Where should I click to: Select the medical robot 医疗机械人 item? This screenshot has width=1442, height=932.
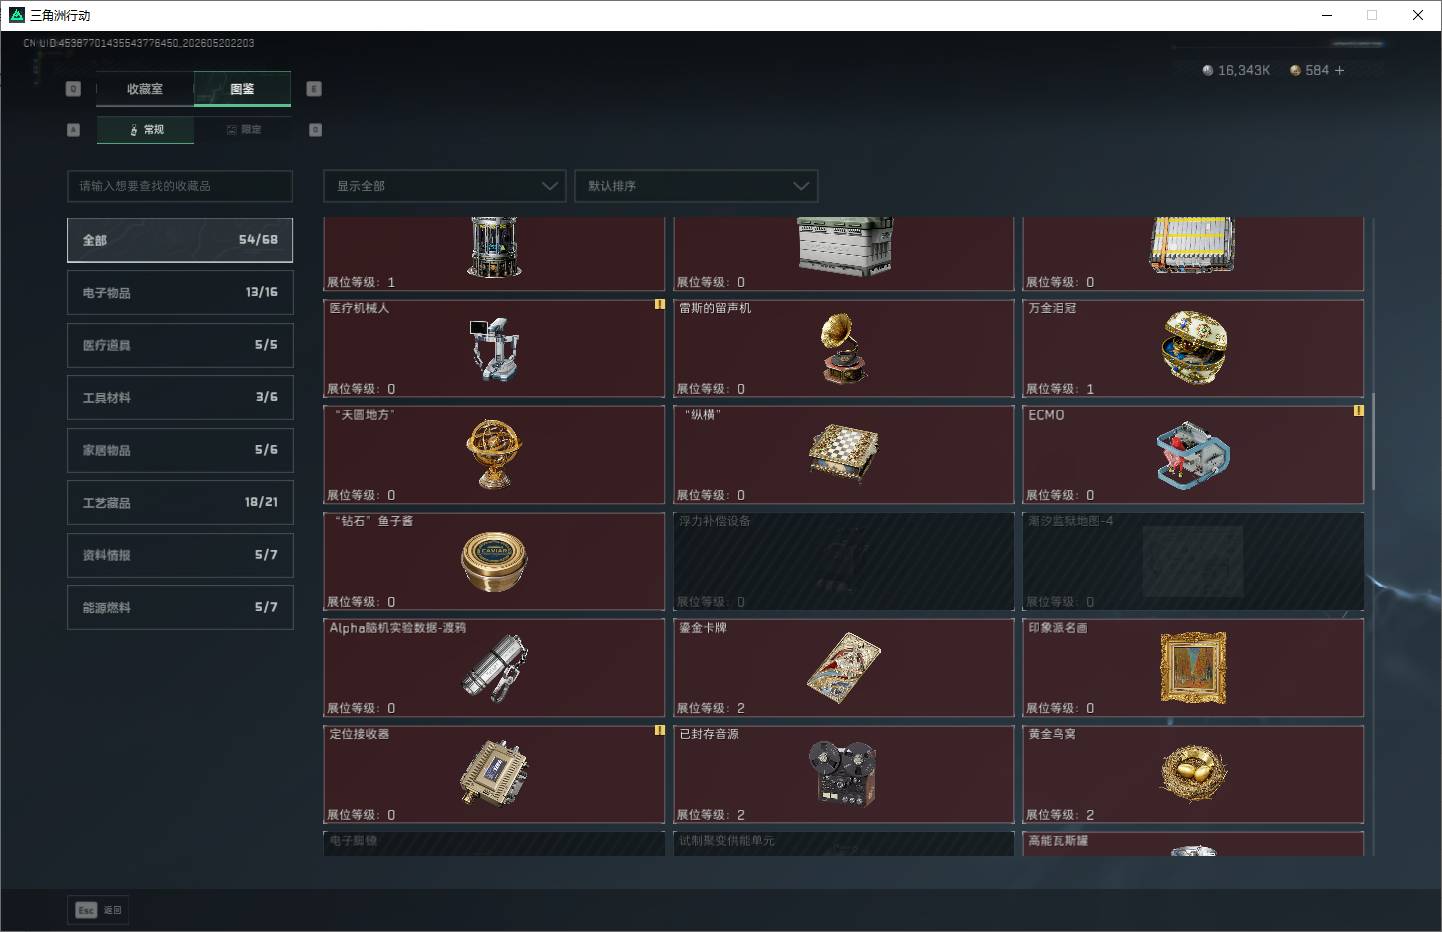coord(494,348)
